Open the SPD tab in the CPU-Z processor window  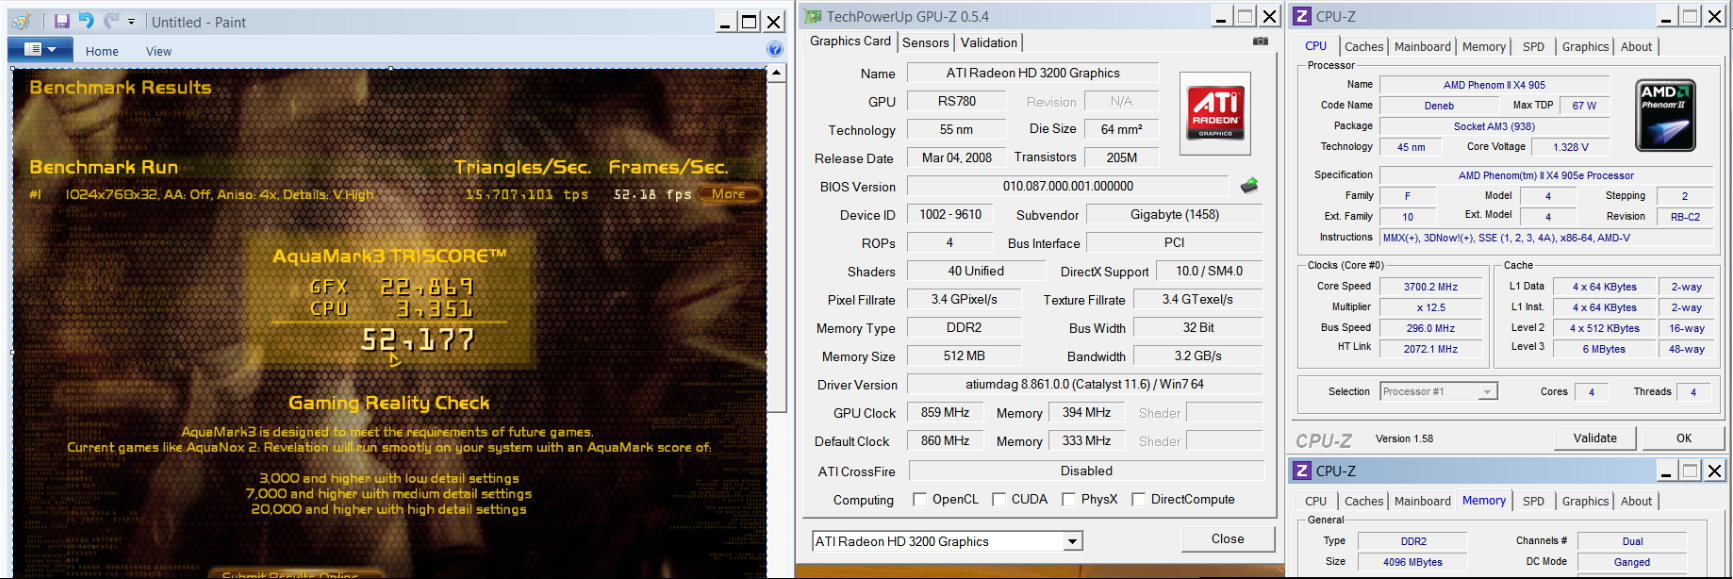[x=1534, y=47]
